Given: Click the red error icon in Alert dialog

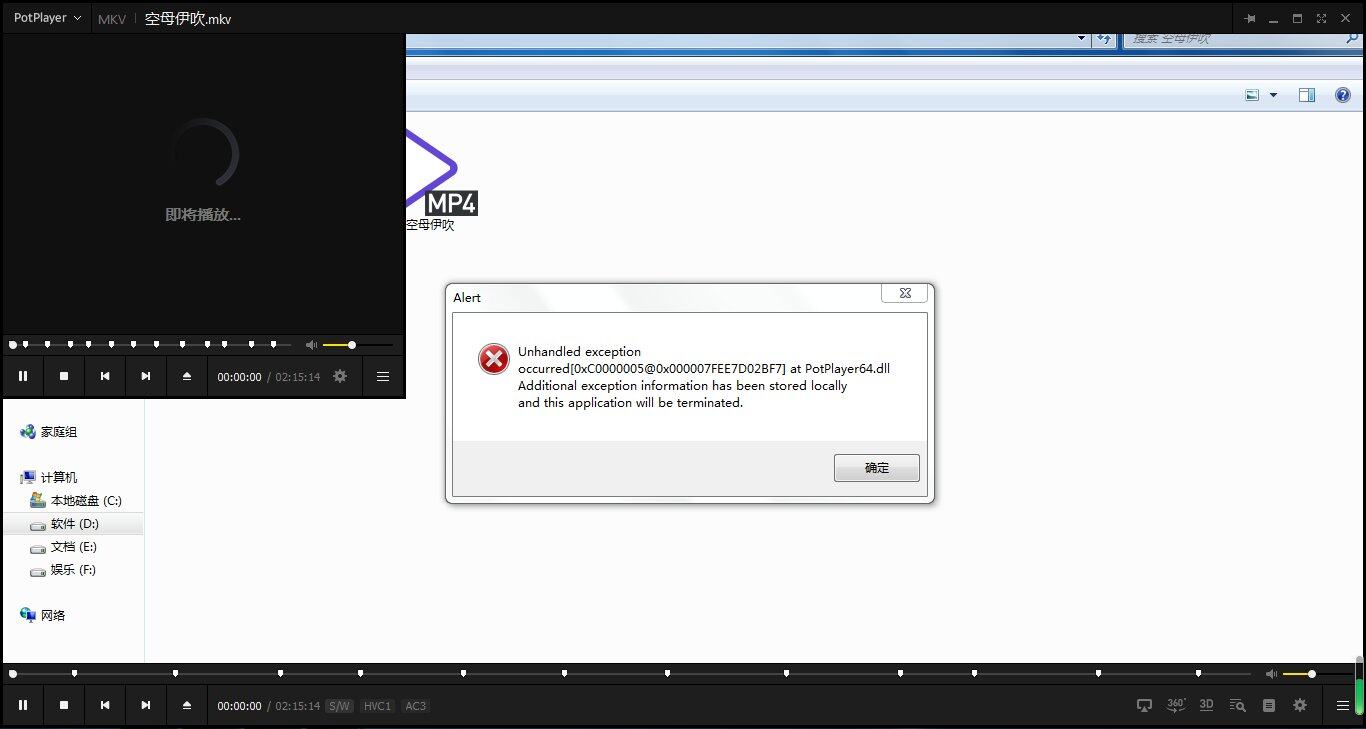Looking at the screenshot, I should click(x=494, y=359).
